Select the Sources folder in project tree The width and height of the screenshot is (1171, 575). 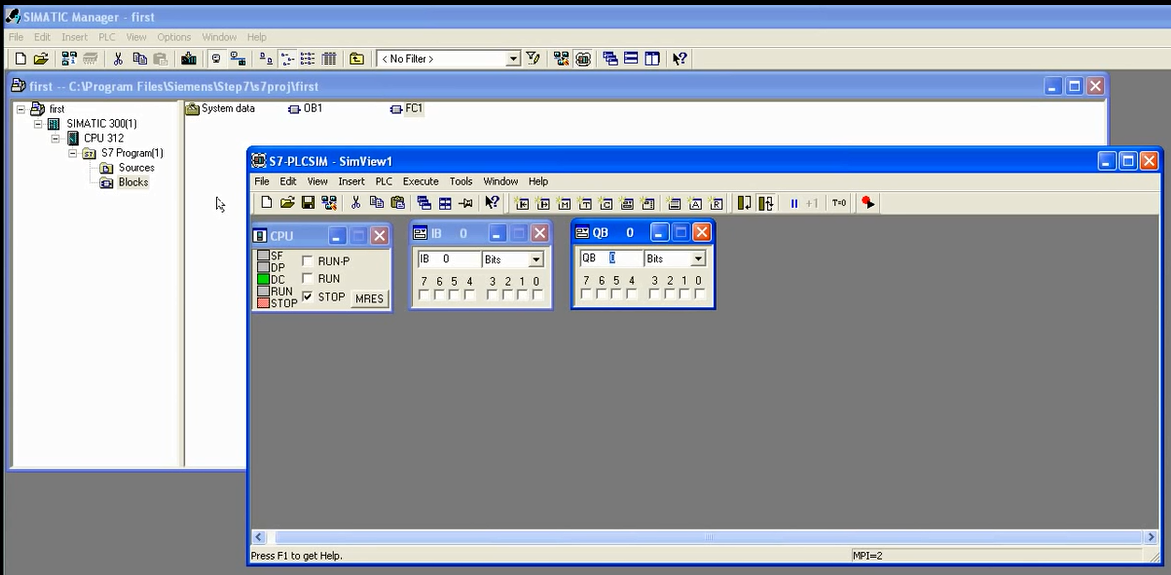pyautogui.click(x=128, y=167)
